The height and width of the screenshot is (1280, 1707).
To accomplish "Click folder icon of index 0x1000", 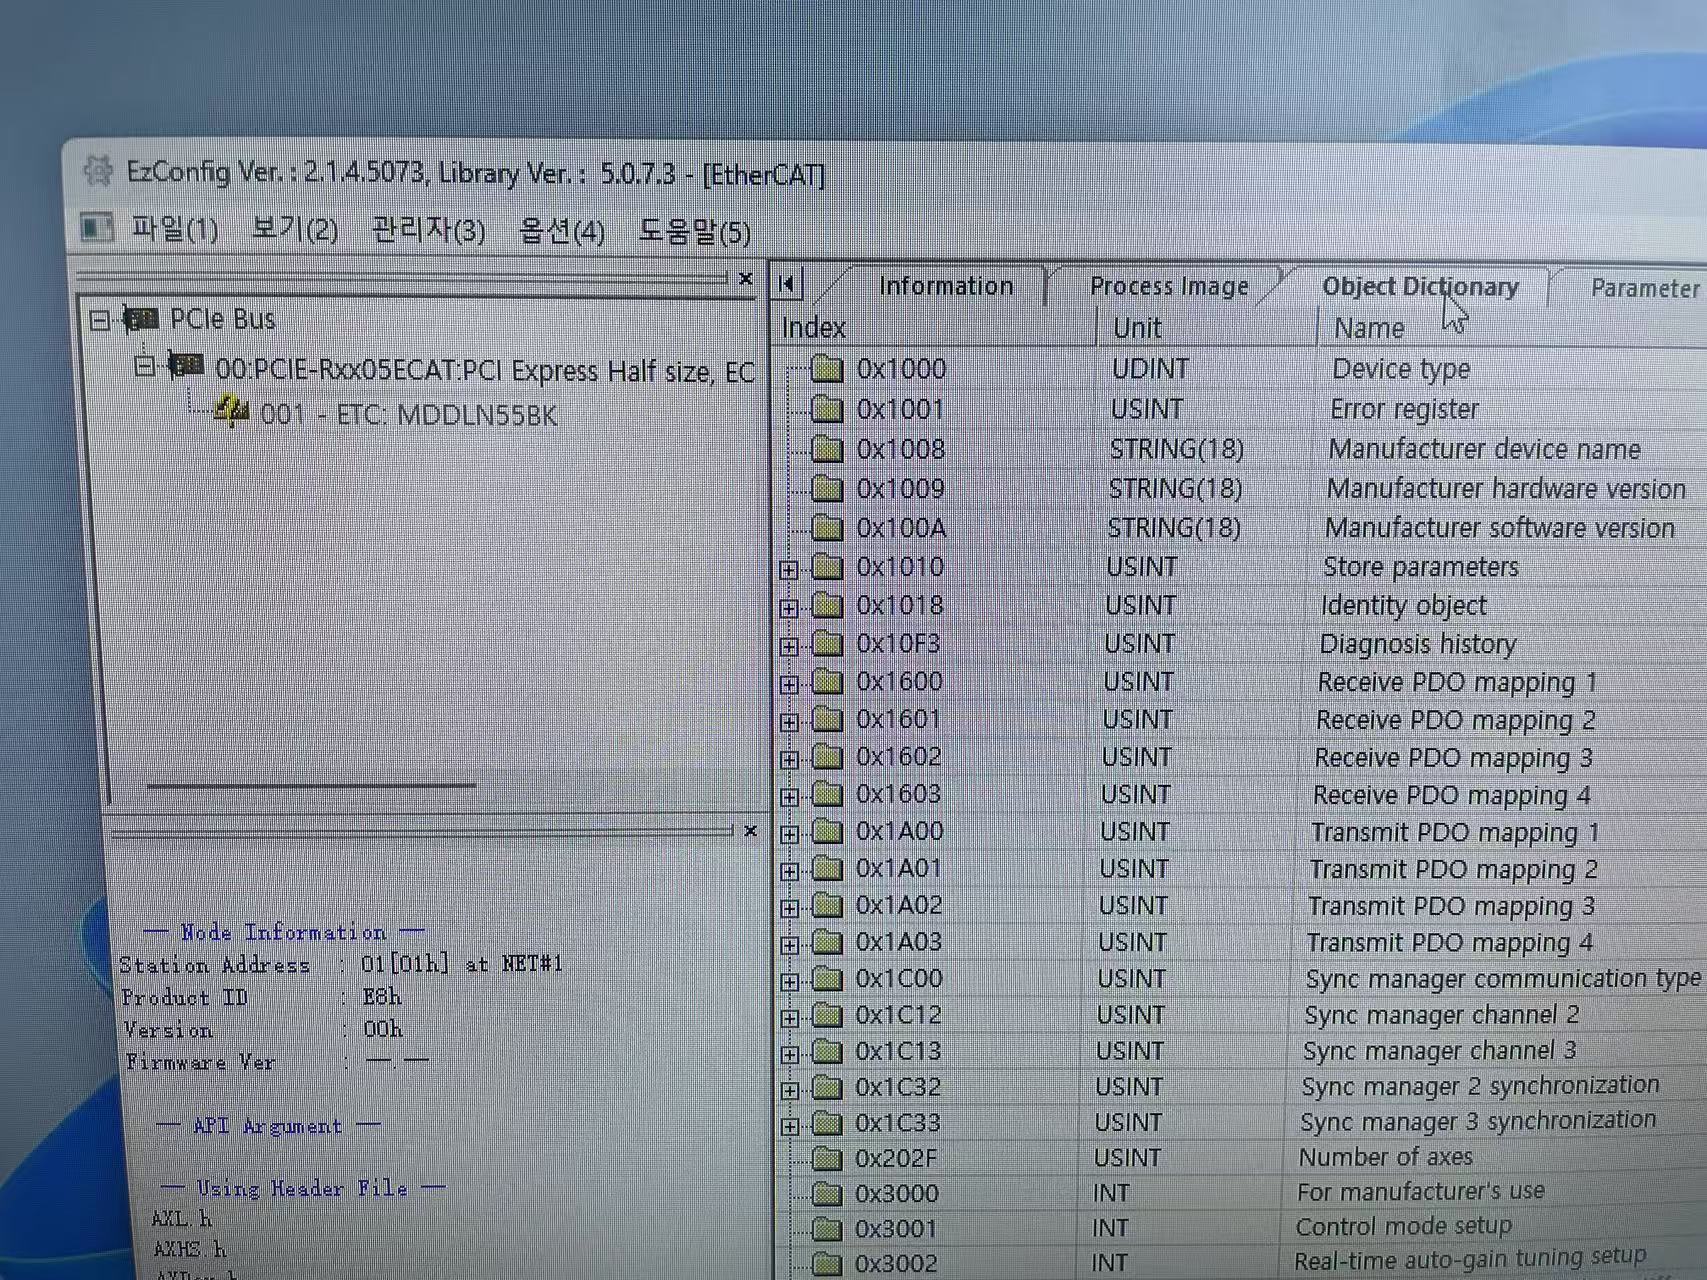I will tap(827, 369).
